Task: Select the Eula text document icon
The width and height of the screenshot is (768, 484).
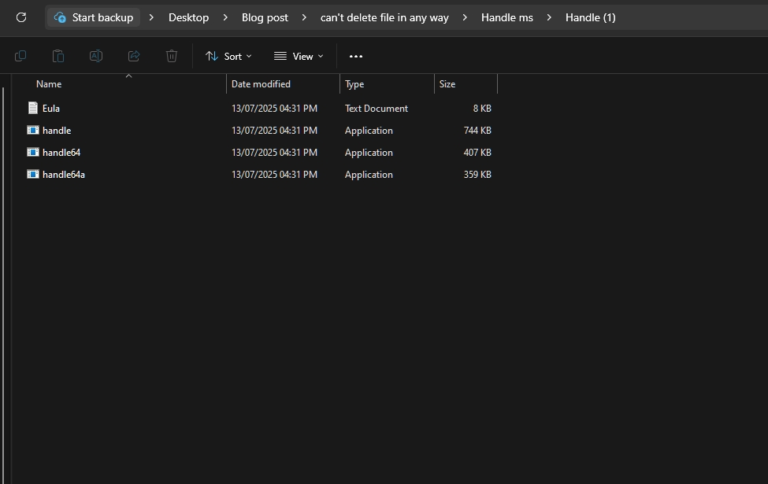Action: 33,108
